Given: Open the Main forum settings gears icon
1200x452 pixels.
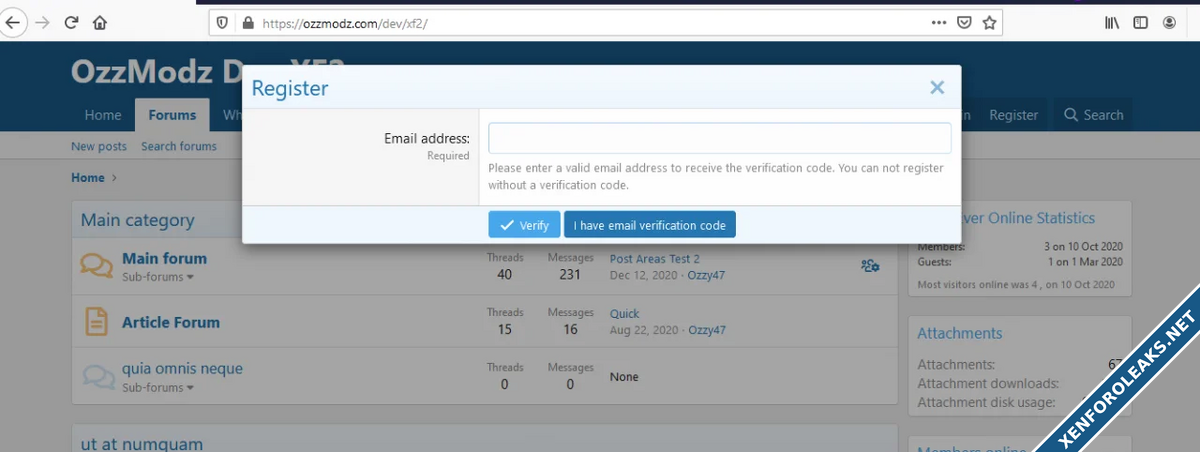Looking at the screenshot, I should [869, 266].
